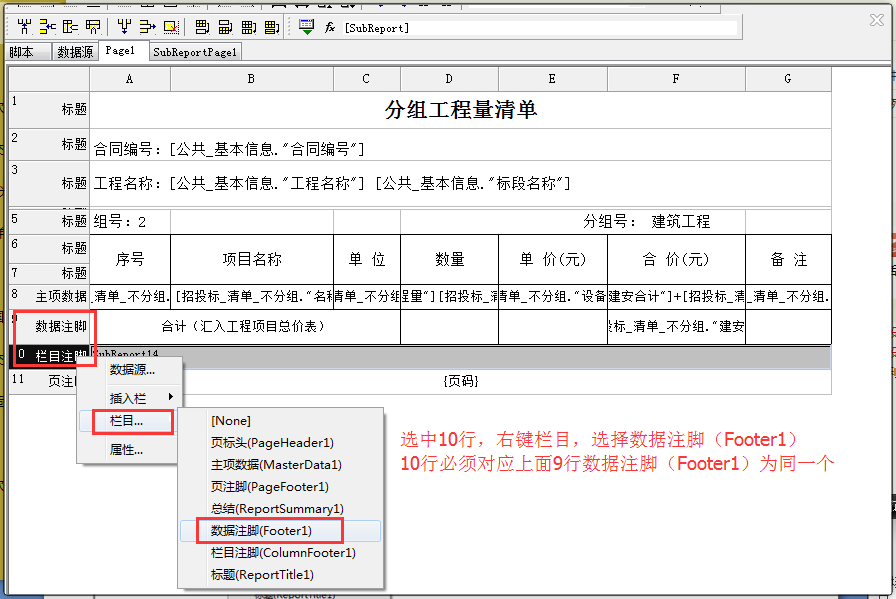Click the yellow icon with blue right arrow
This screenshot has width=896, height=599.
tap(147, 27)
